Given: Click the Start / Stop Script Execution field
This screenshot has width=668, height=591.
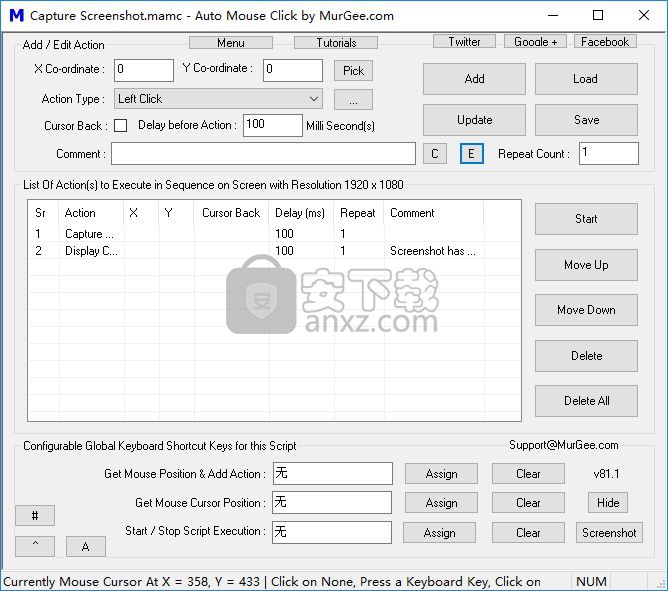Looking at the screenshot, I should (332, 532).
